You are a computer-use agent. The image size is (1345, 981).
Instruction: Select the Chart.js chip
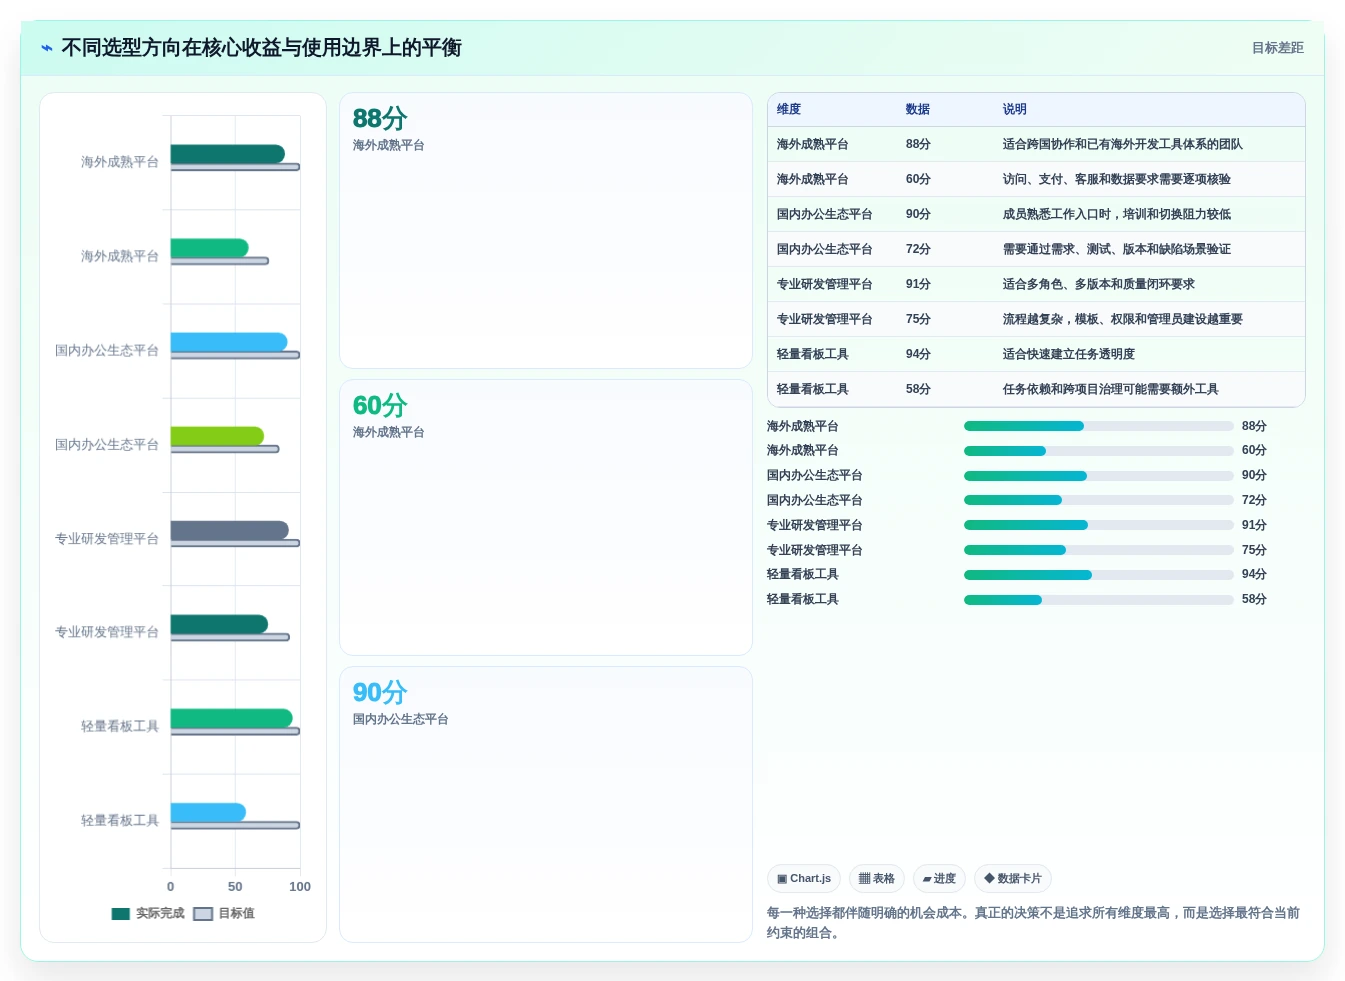tap(803, 879)
